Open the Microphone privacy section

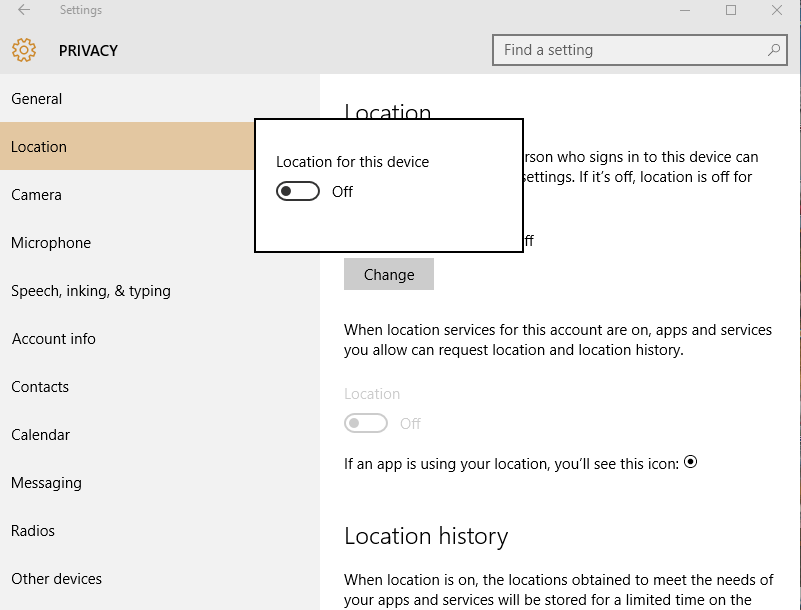51,242
